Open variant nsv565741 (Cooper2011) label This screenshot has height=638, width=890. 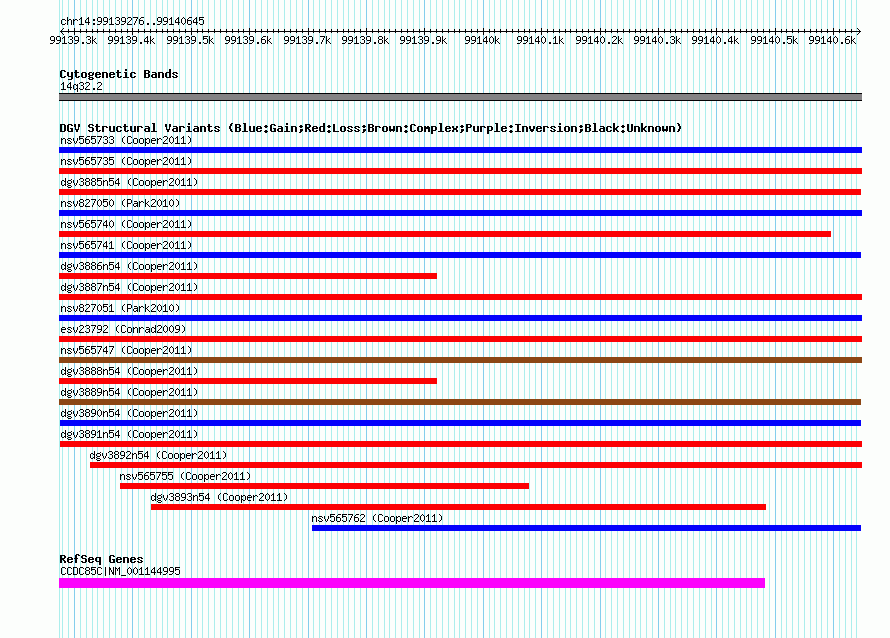(126, 245)
